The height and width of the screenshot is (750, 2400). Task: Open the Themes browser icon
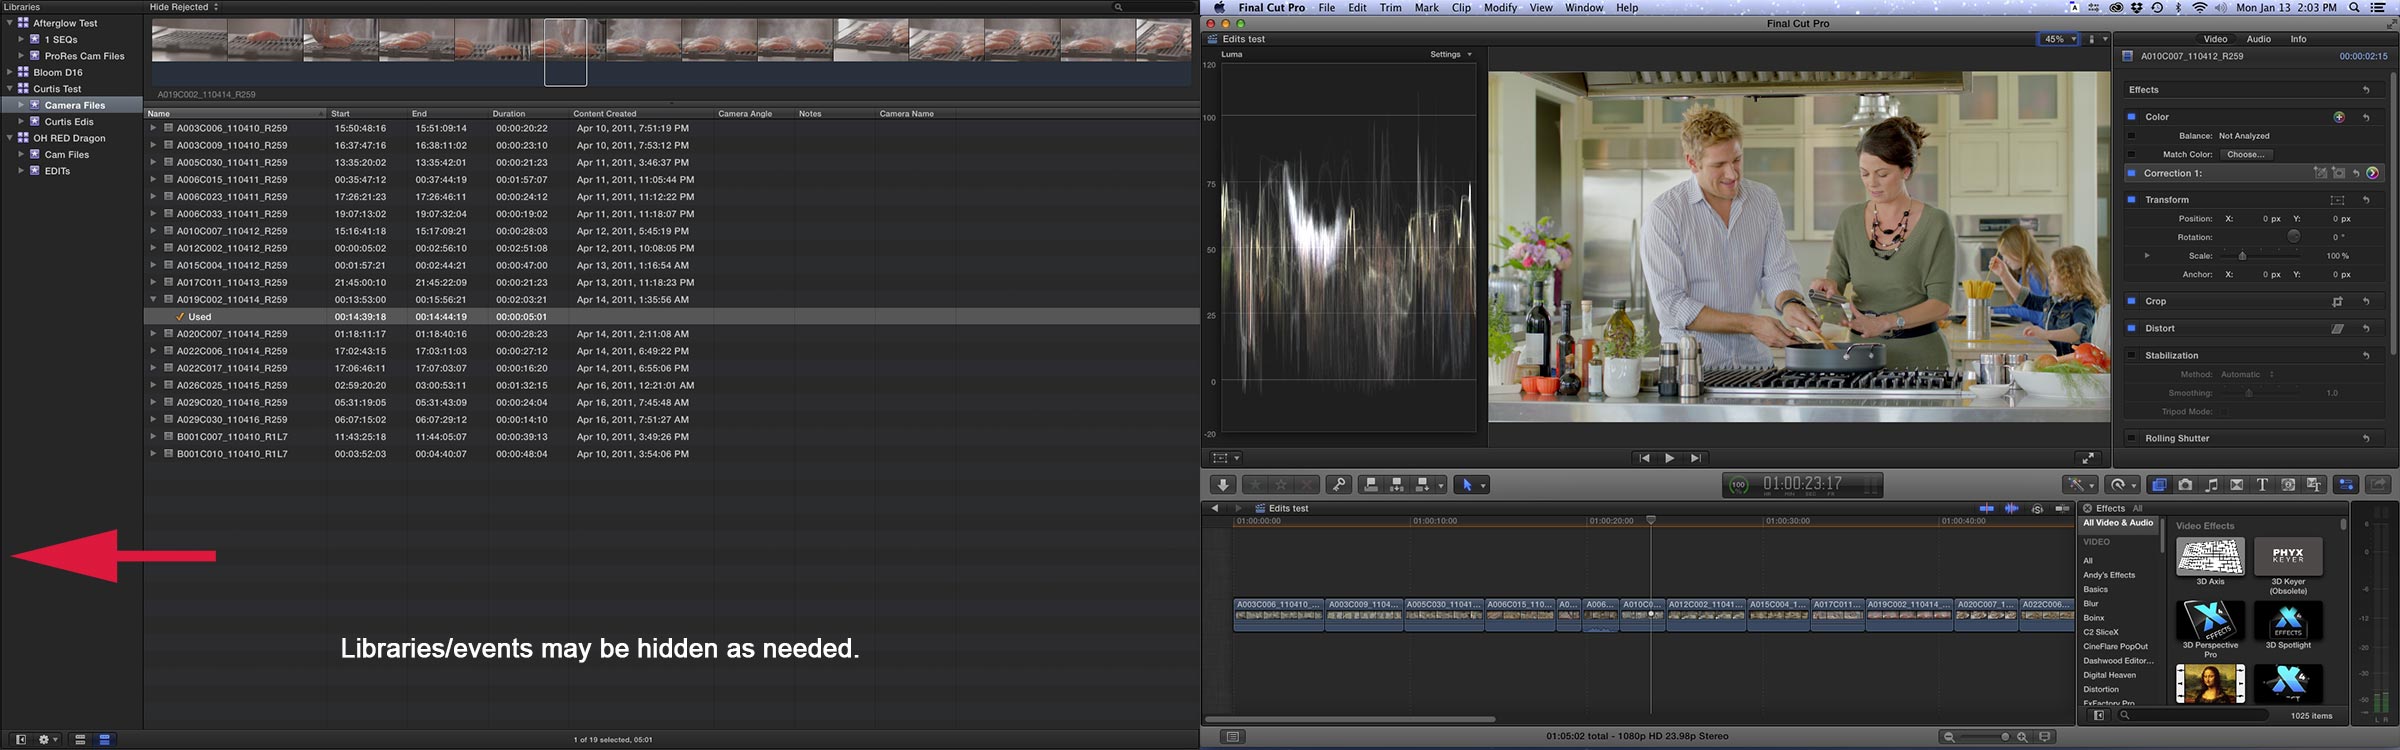tap(2314, 485)
